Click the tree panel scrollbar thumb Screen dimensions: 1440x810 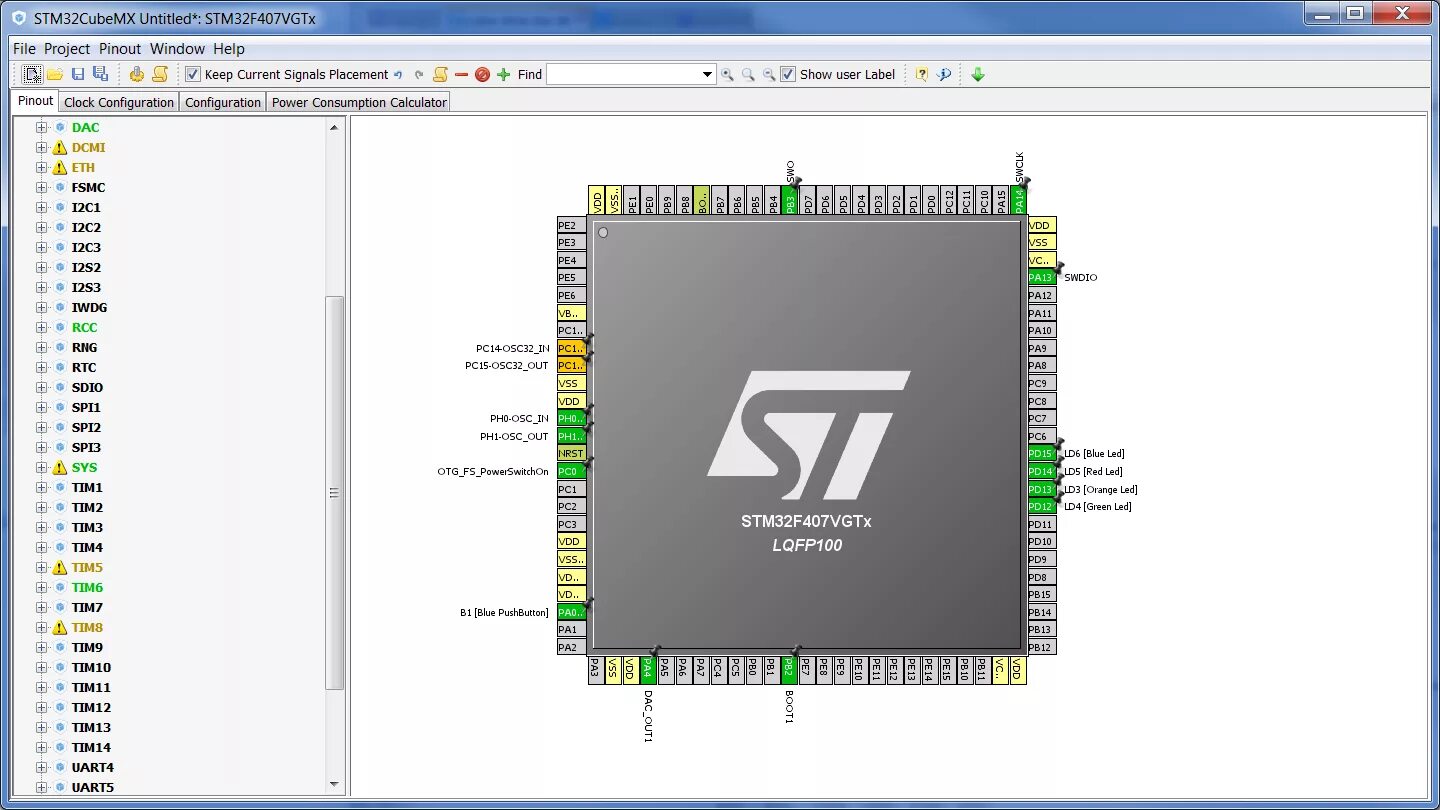(335, 492)
